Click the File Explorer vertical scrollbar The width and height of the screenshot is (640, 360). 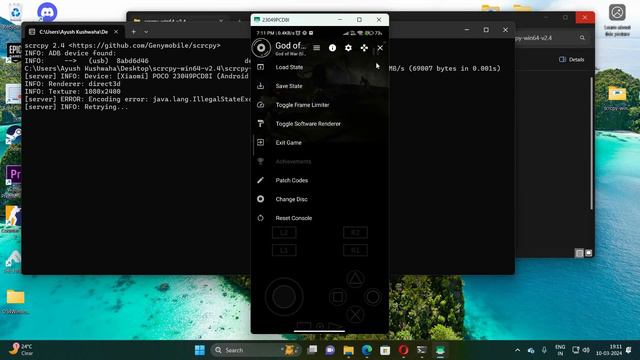pyautogui.click(x=591, y=143)
